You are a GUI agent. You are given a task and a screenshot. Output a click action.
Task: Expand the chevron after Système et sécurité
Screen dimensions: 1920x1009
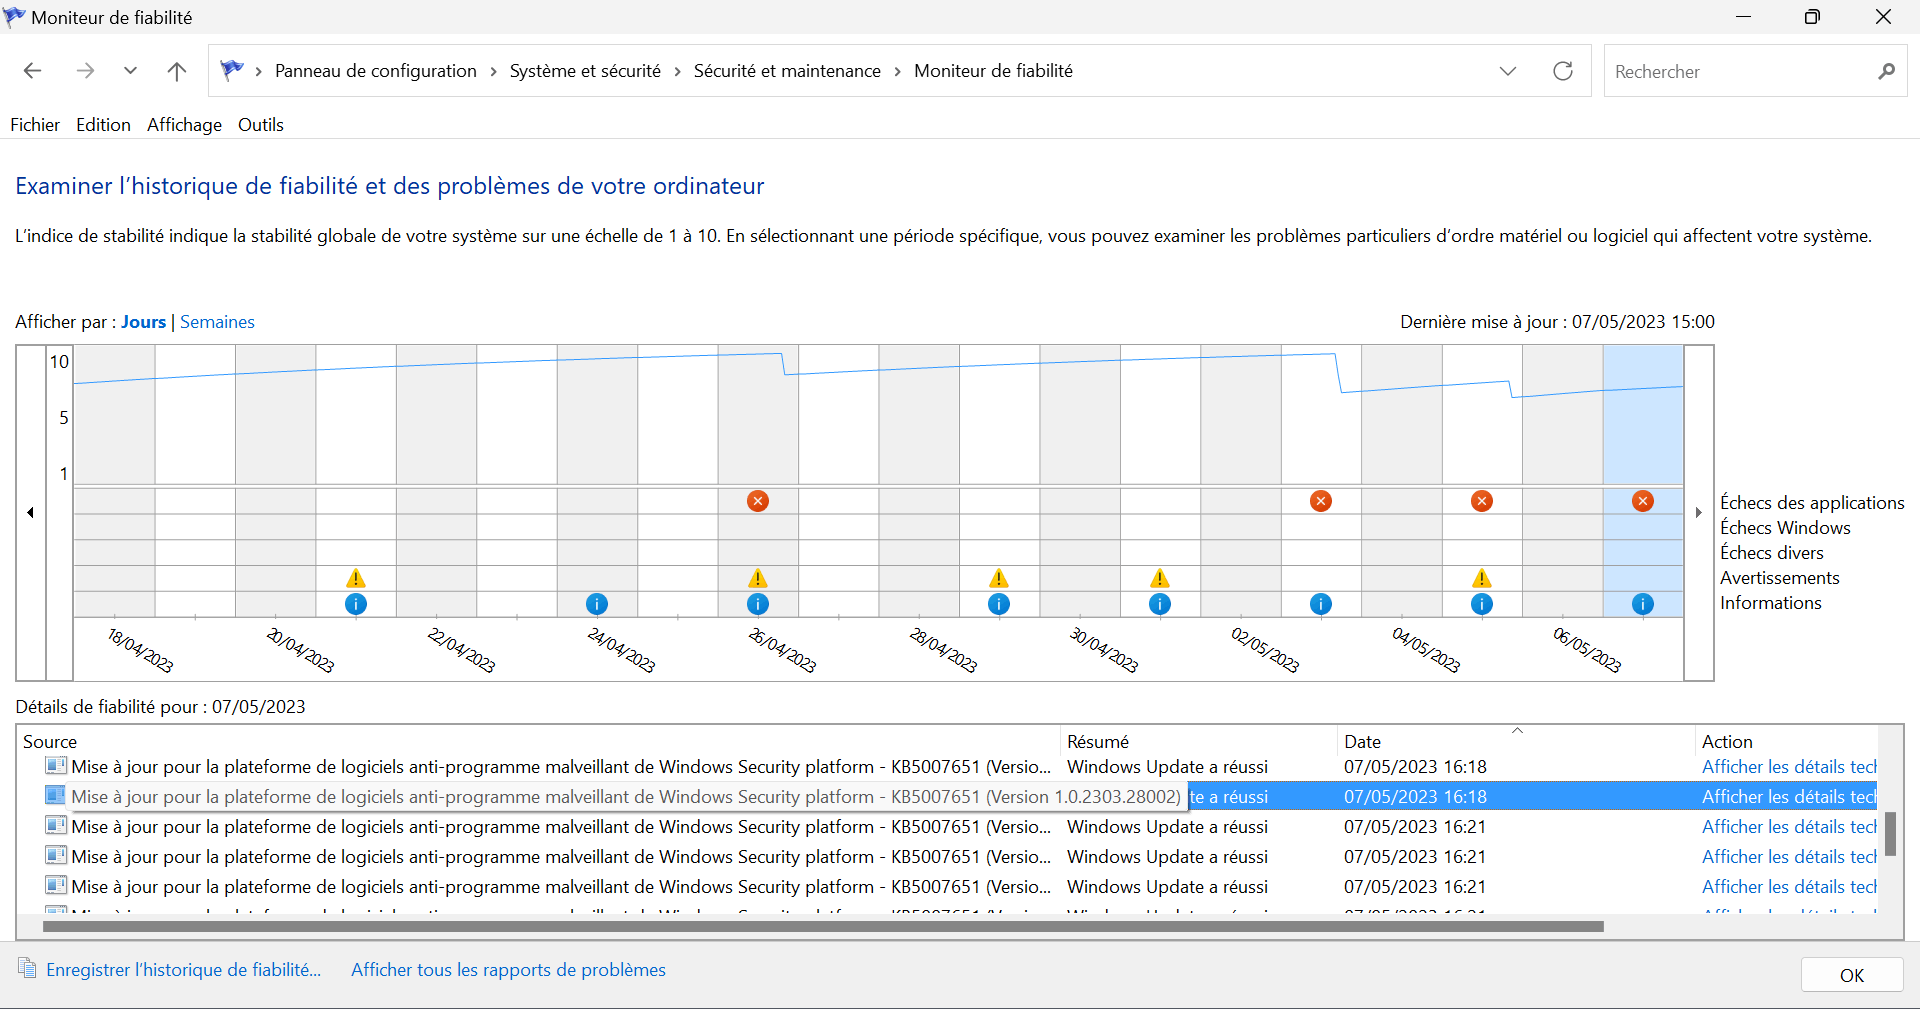pos(677,71)
